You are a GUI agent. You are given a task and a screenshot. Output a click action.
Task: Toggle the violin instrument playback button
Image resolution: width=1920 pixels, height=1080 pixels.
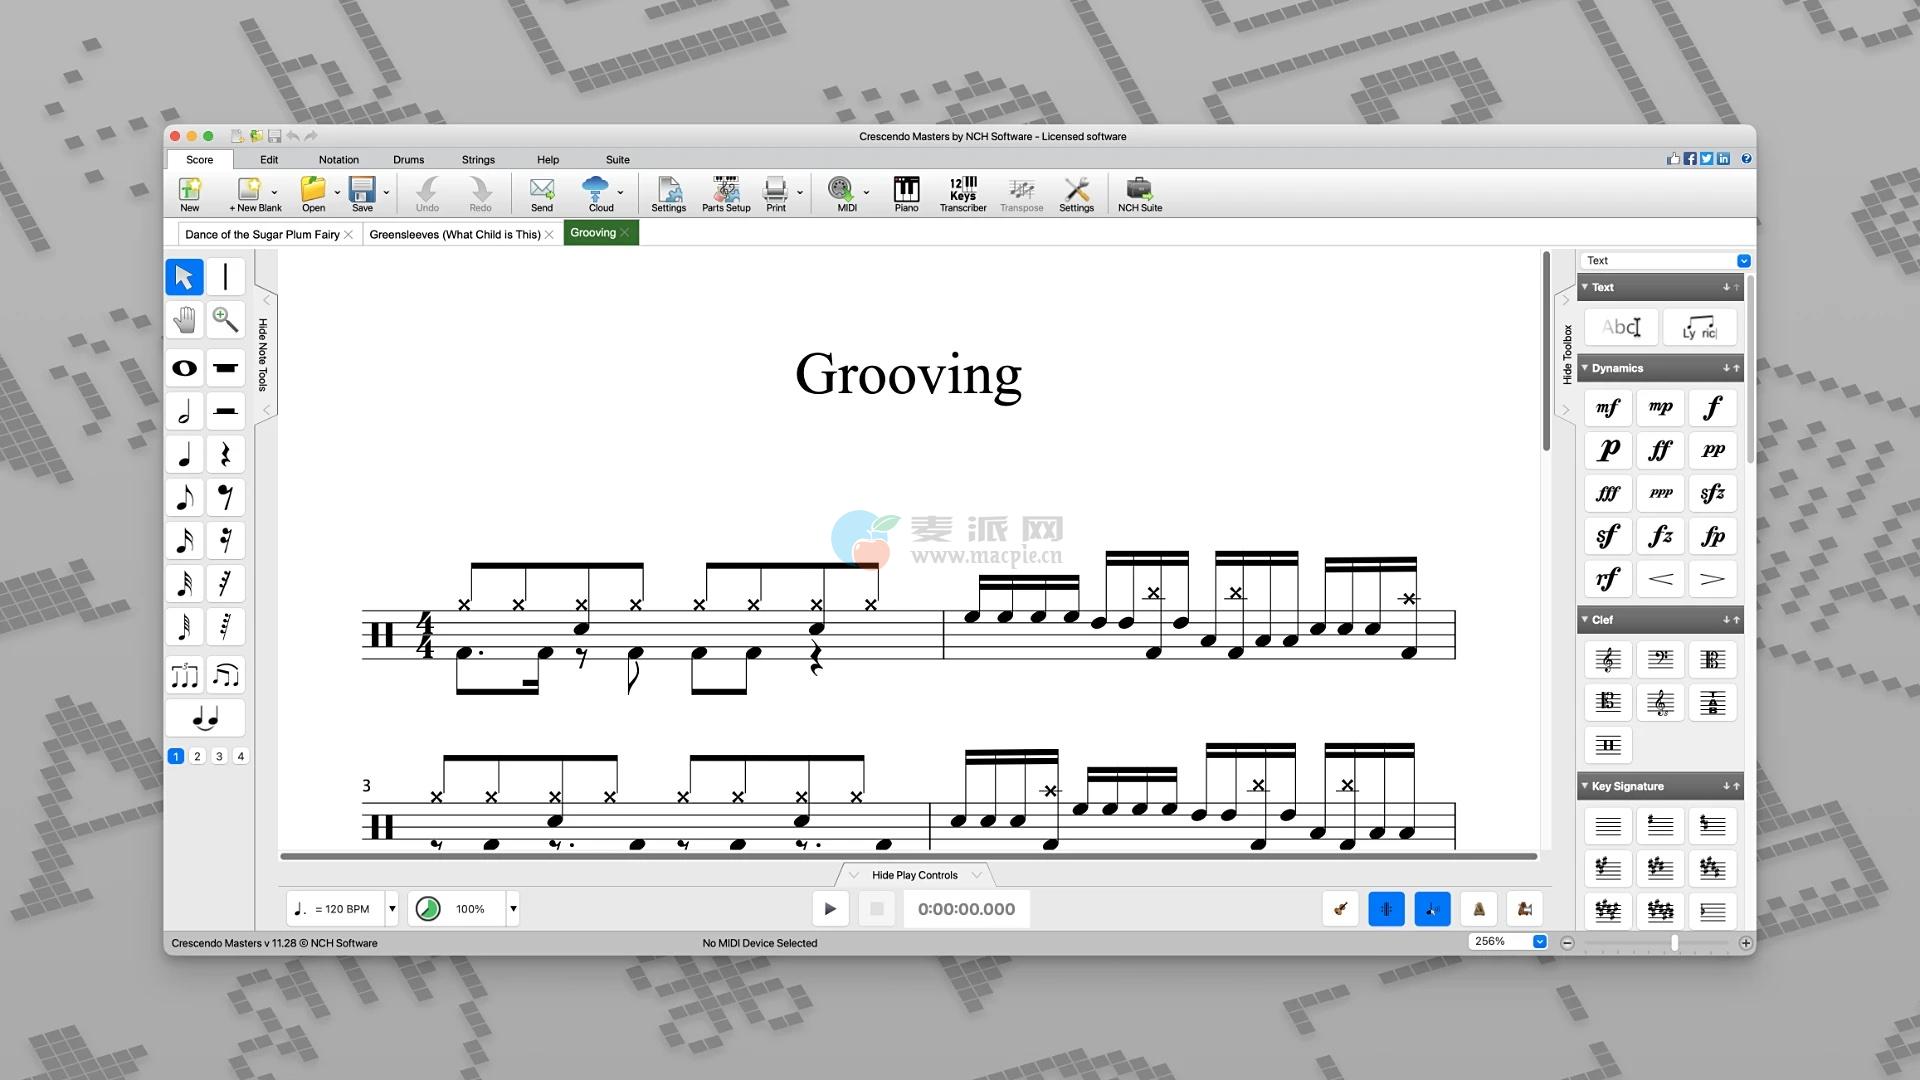[x=1340, y=909]
